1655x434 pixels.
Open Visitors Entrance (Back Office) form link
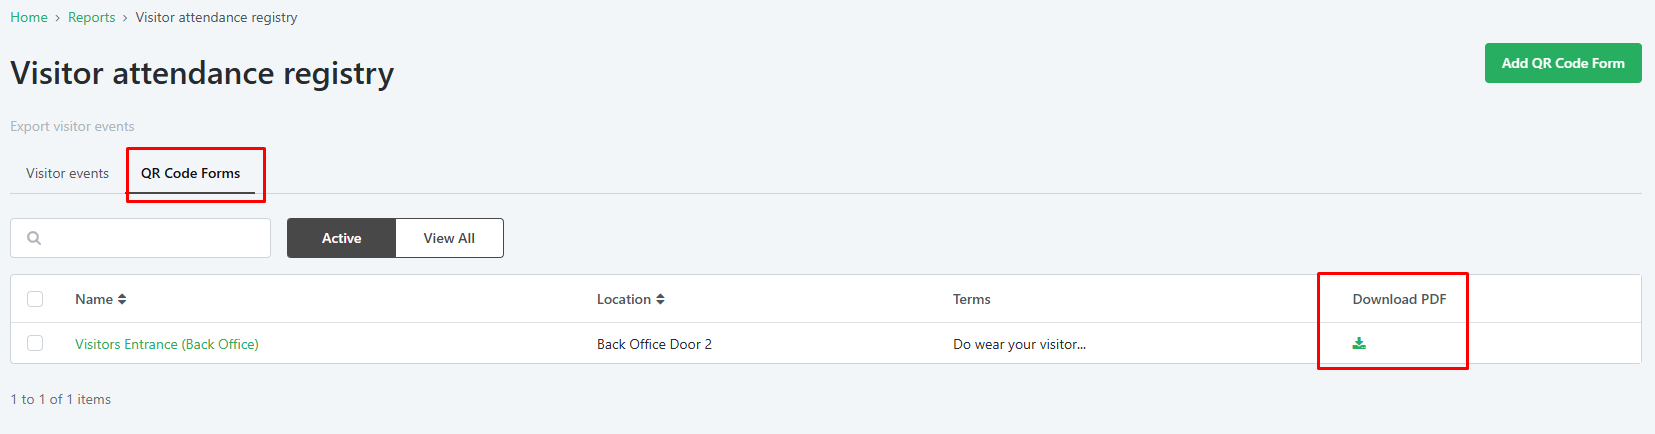[167, 344]
